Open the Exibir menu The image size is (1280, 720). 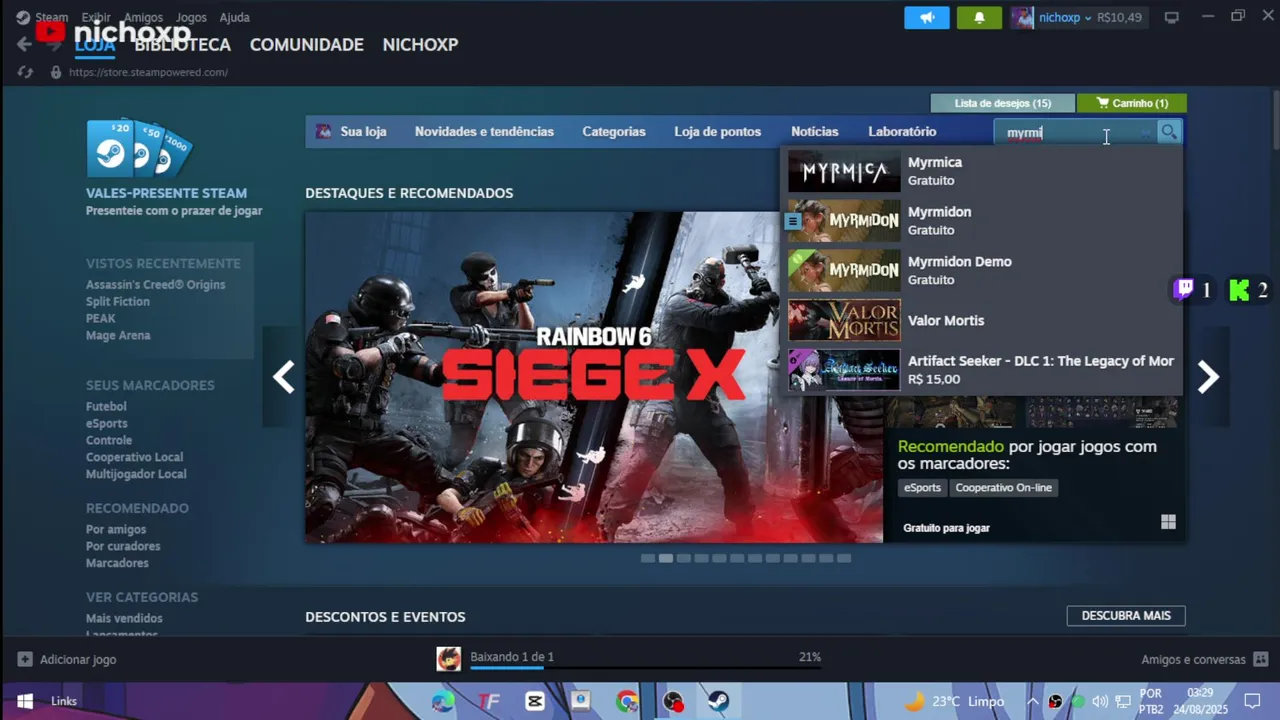click(96, 17)
